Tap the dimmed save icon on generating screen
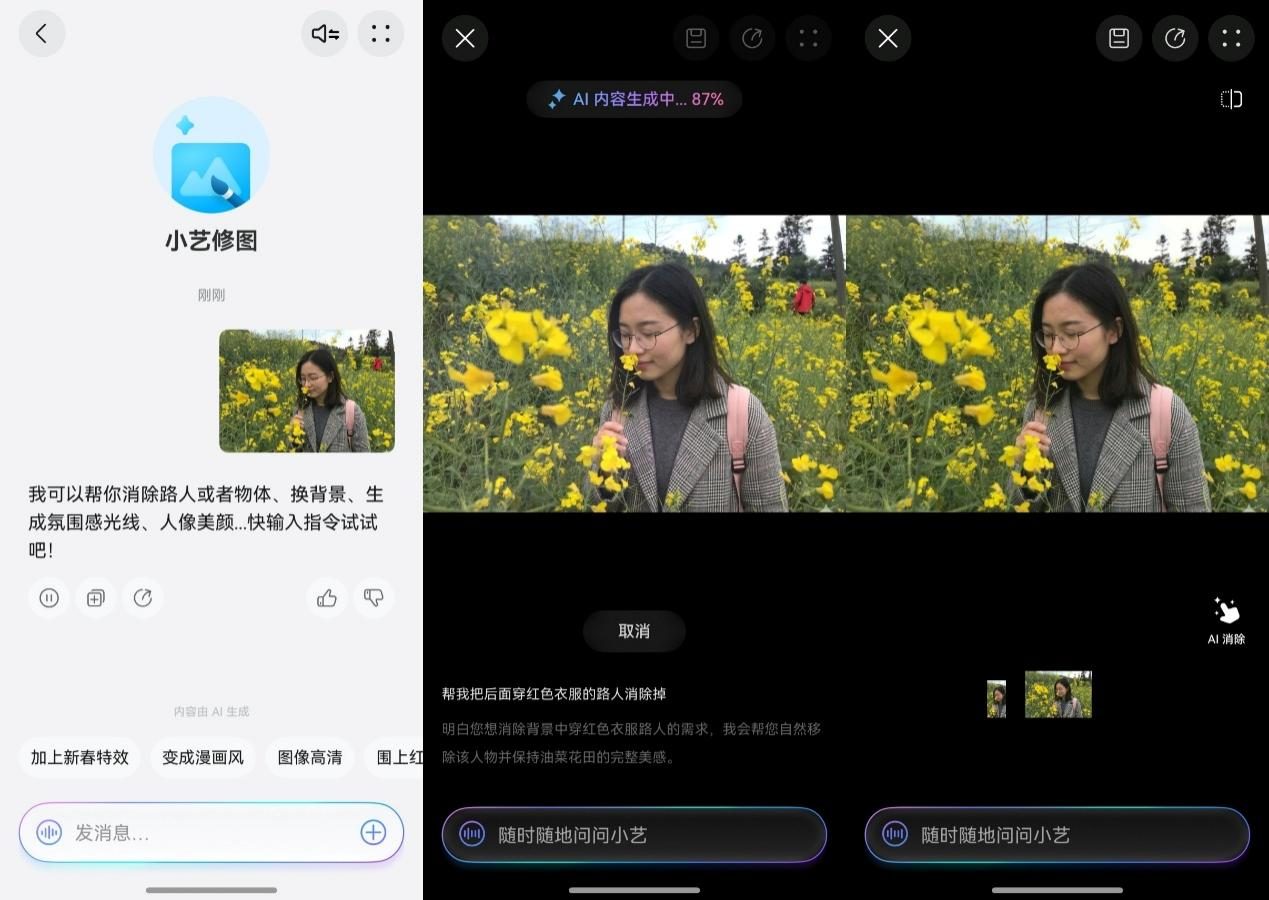 click(x=696, y=38)
